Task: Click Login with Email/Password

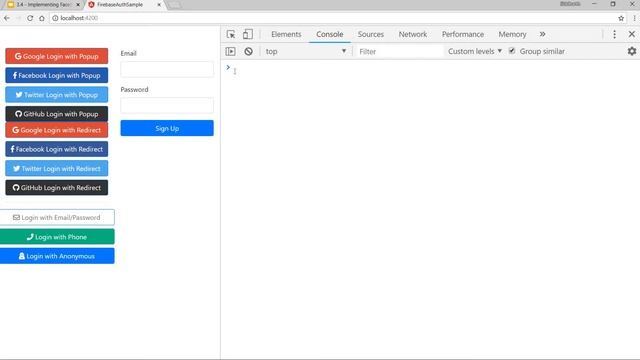Action: point(57,218)
